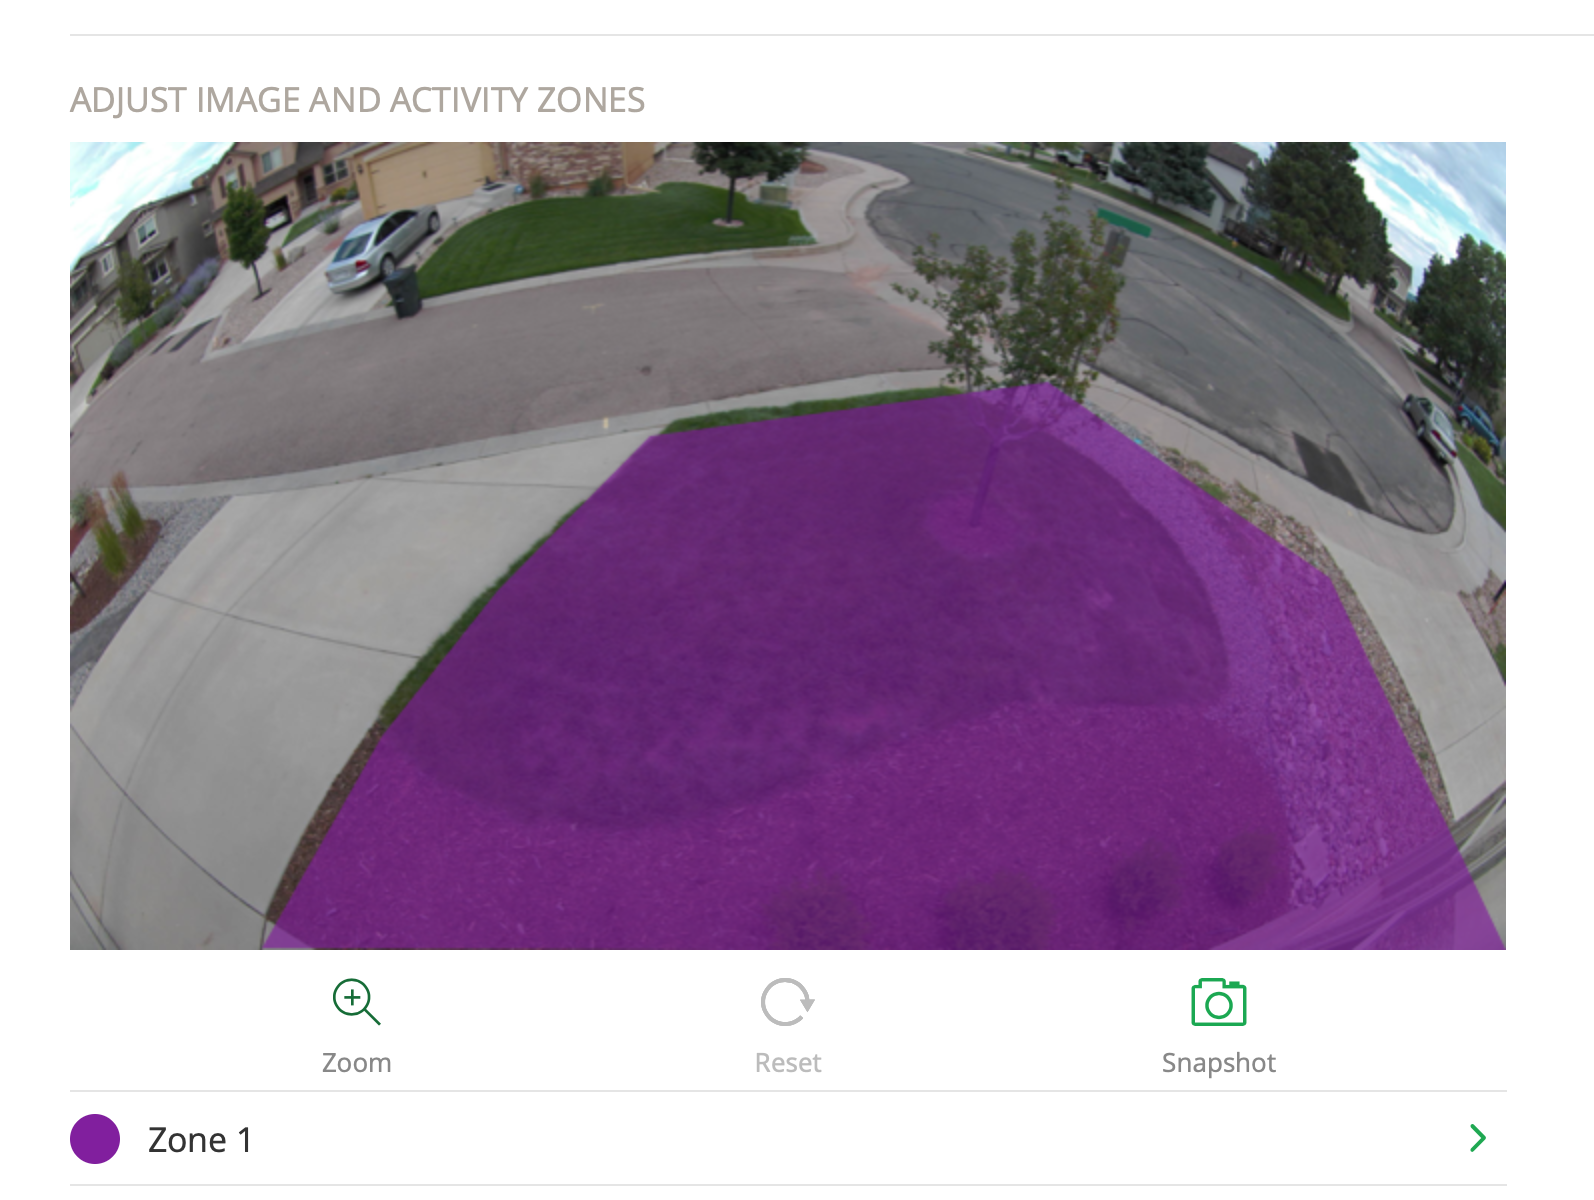Click the top apex corner of purple zone
Image resolution: width=1594 pixels, height=1200 pixels.
coord(1045,386)
